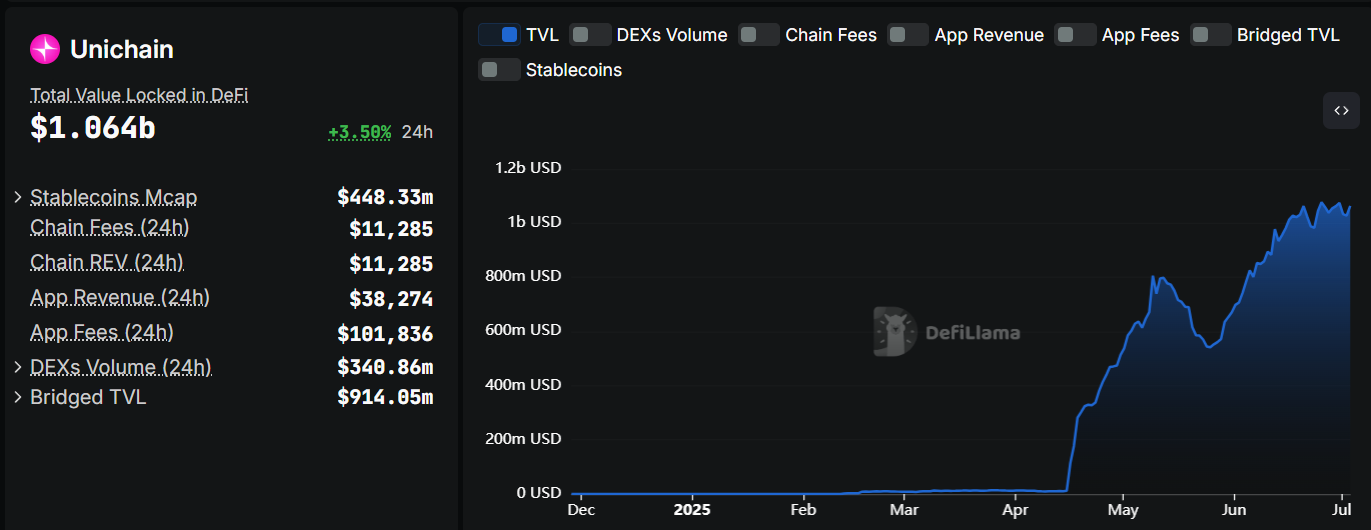
Task: Click the Unichain title text
Action: coord(122,49)
